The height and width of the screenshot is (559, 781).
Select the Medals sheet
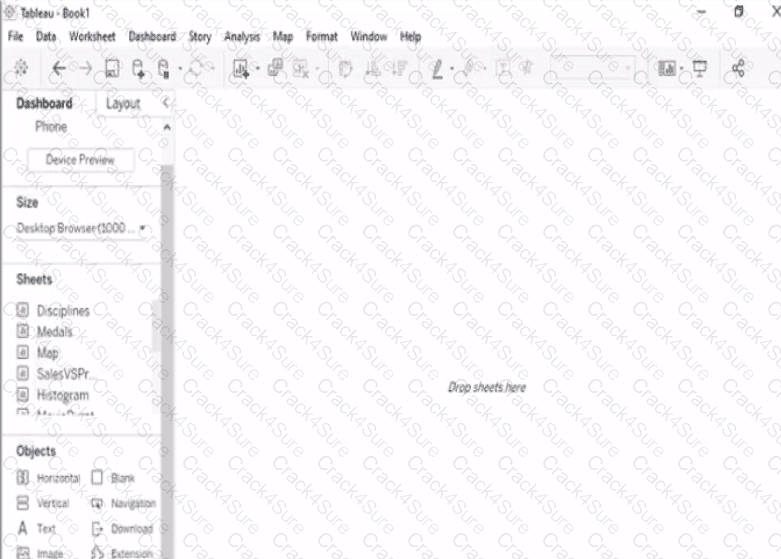45,332
